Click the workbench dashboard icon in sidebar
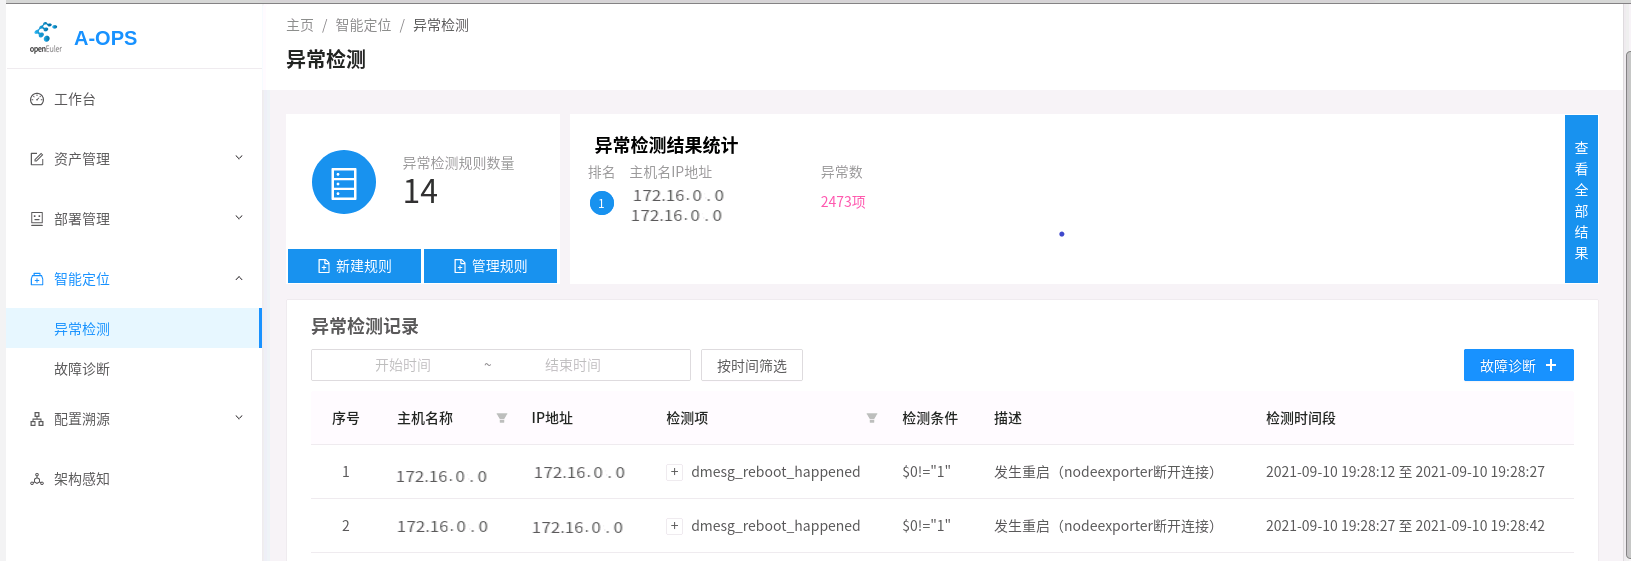Viewport: 1631px width, 561px height. 37,99
